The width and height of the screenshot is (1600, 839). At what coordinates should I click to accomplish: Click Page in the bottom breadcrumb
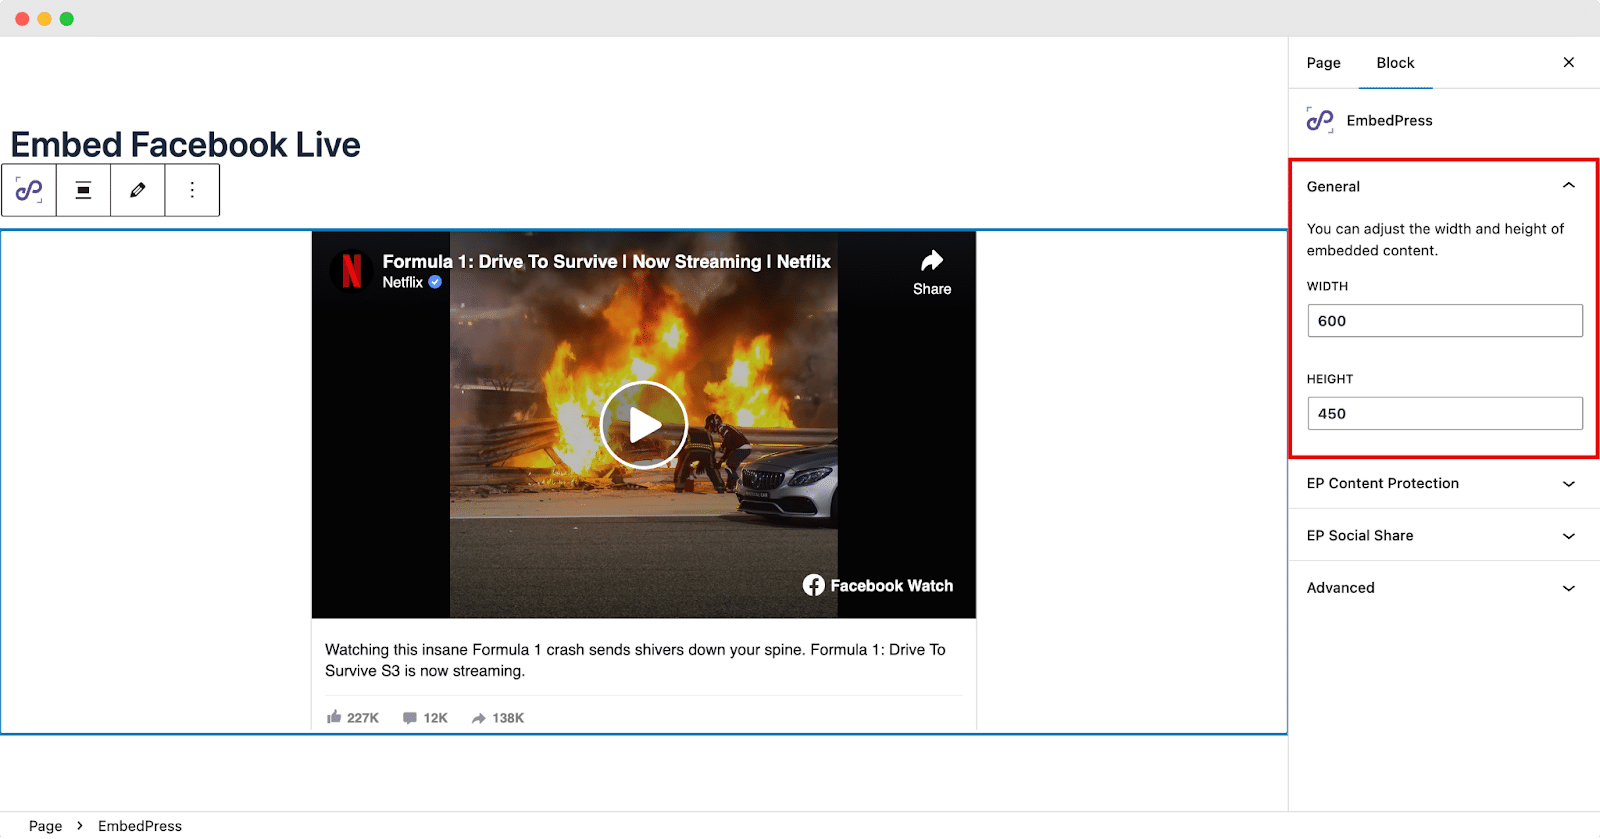point(45,826)
